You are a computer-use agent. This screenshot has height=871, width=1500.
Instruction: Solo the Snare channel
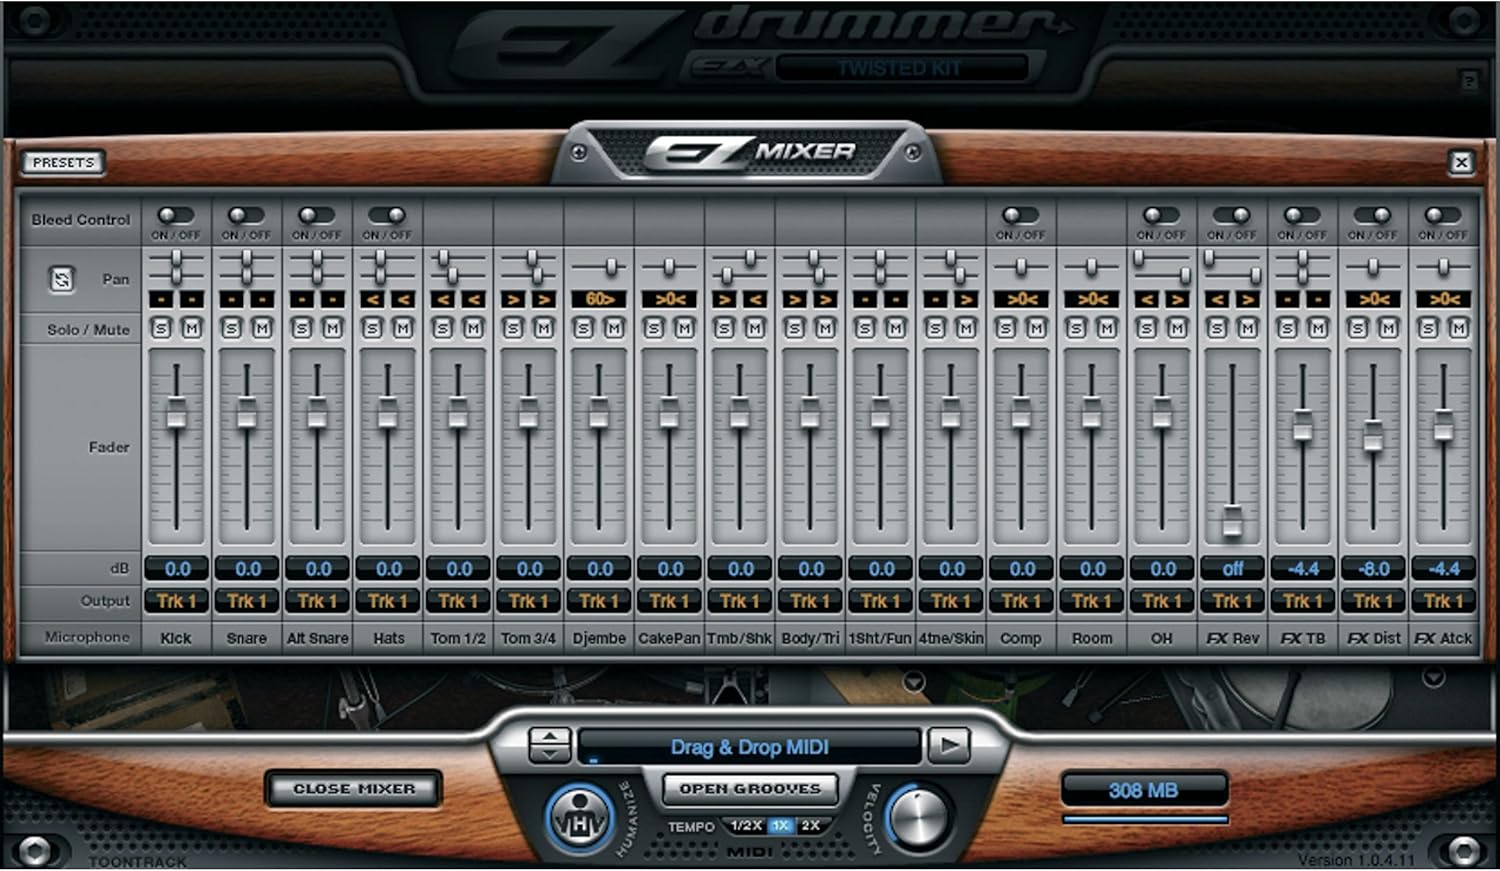(232, 328)
